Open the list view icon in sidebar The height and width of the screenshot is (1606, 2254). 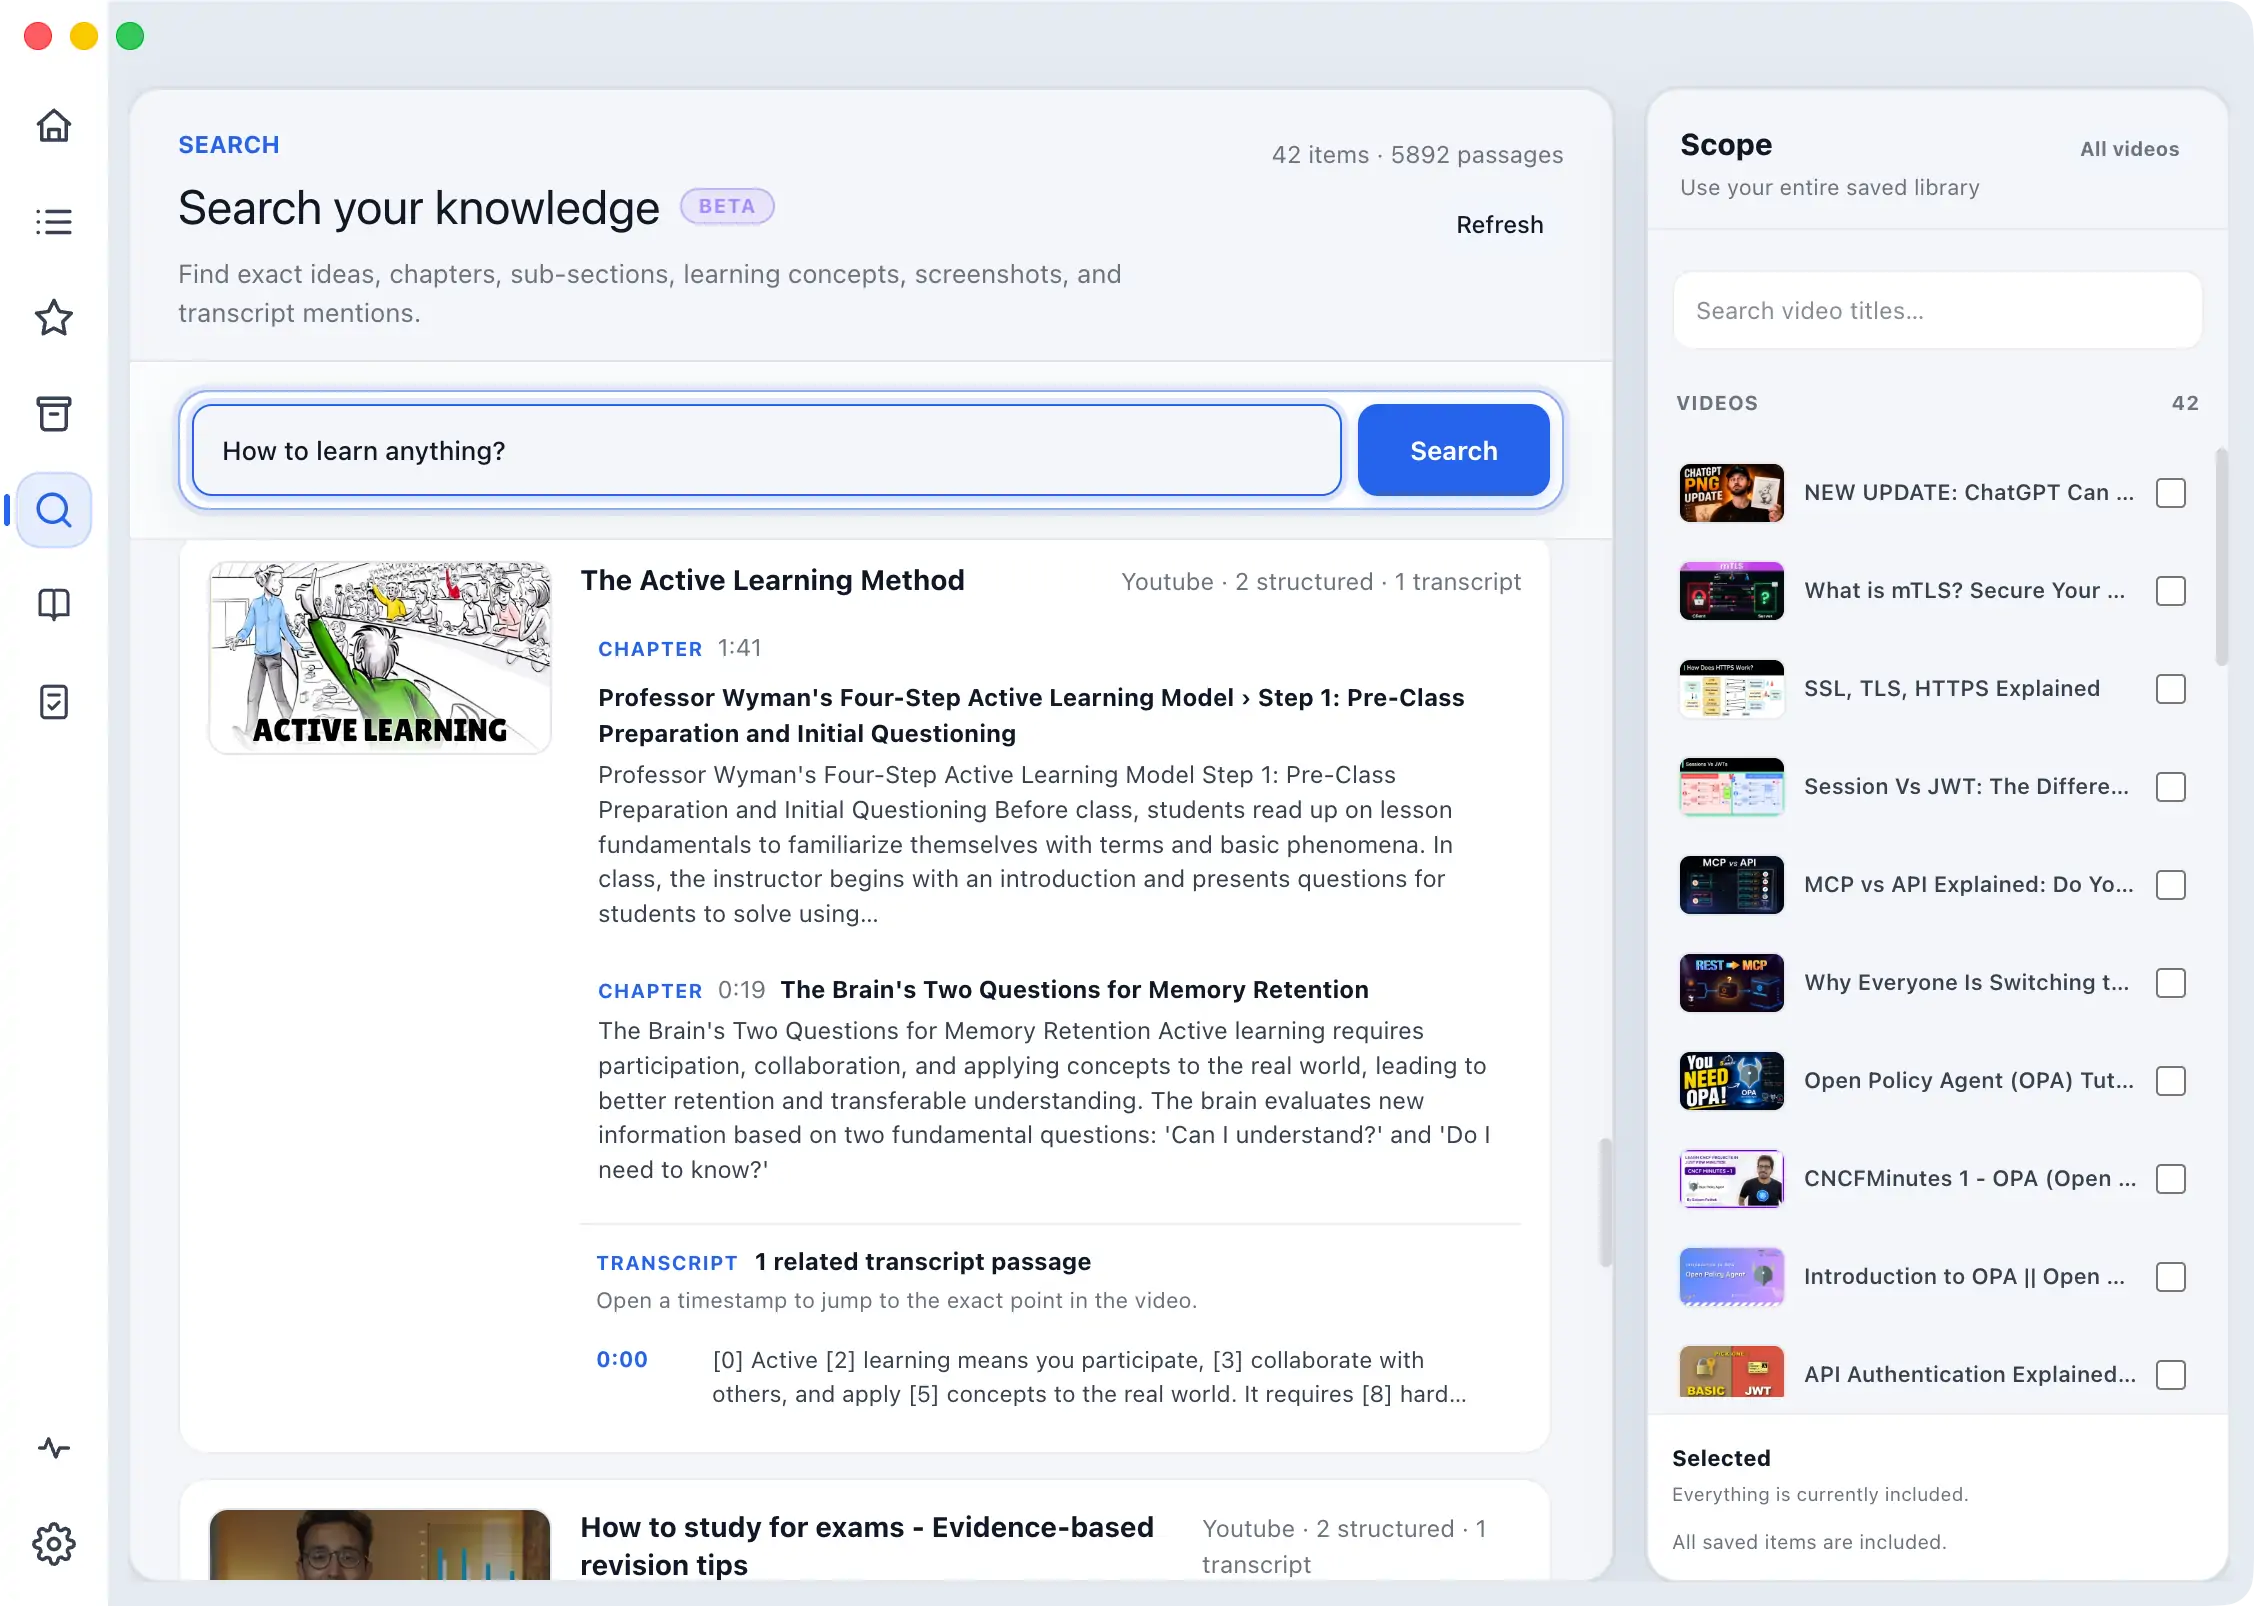[x=54, y=222]
